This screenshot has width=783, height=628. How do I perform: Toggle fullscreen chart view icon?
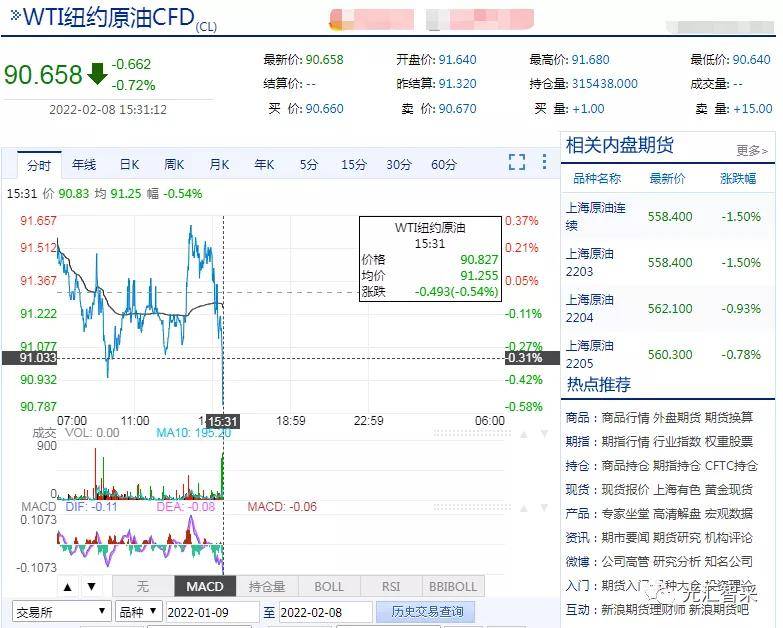pos(517,162)
